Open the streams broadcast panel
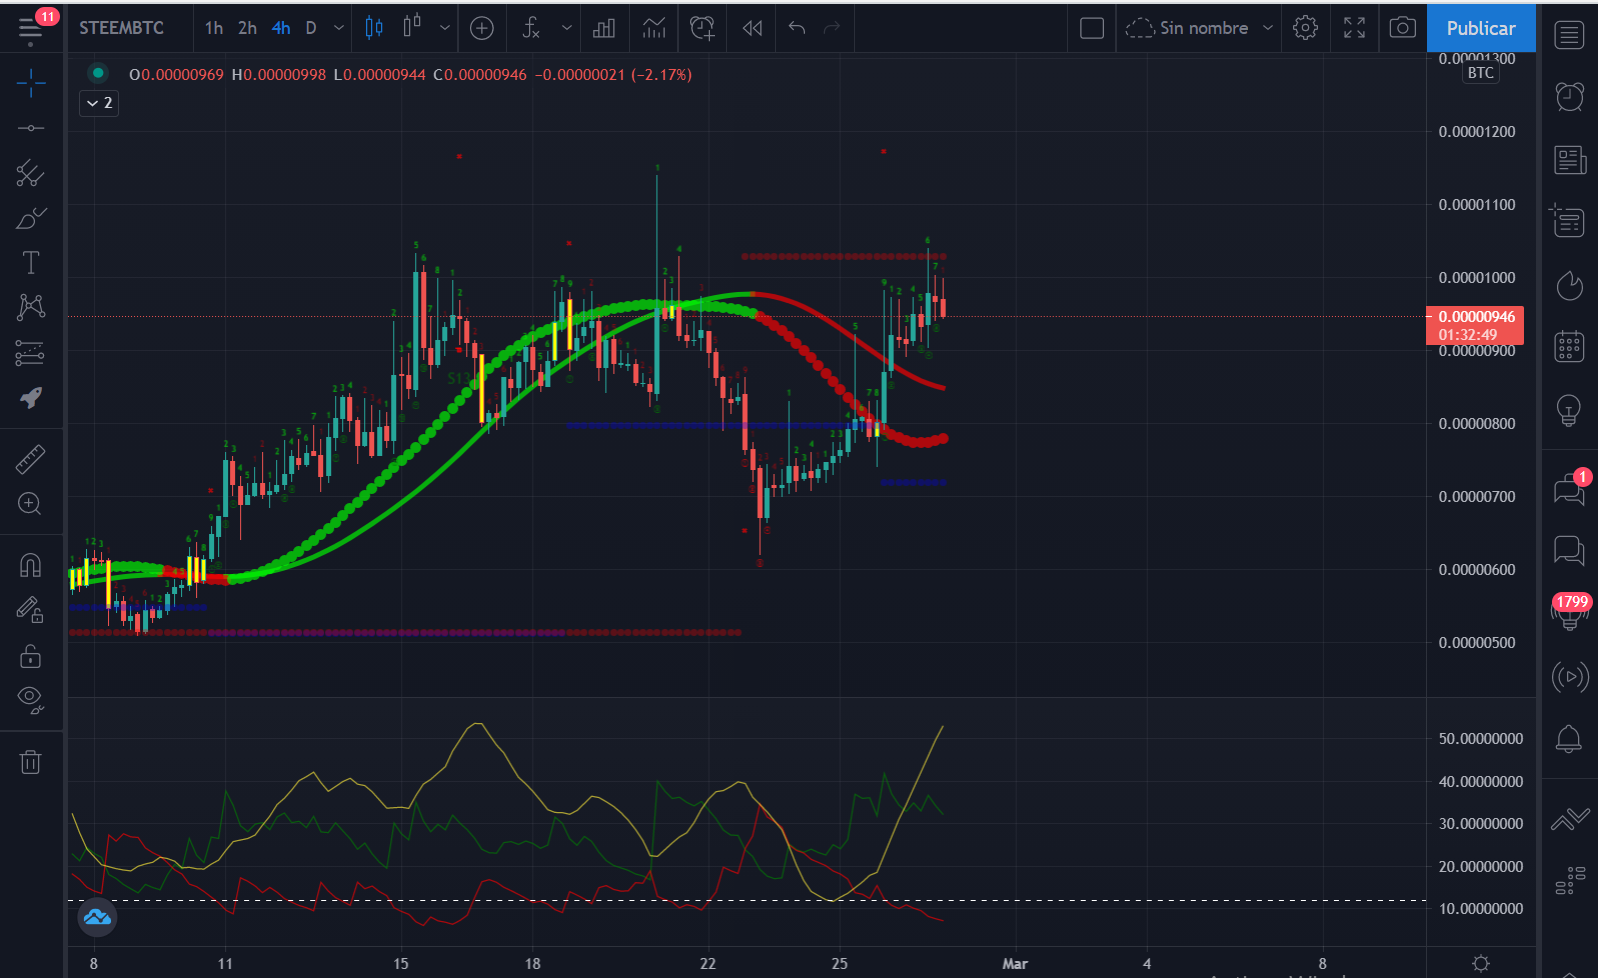Image resolution: width=1598 pixels, height=978 pixels. [1569, 677]
